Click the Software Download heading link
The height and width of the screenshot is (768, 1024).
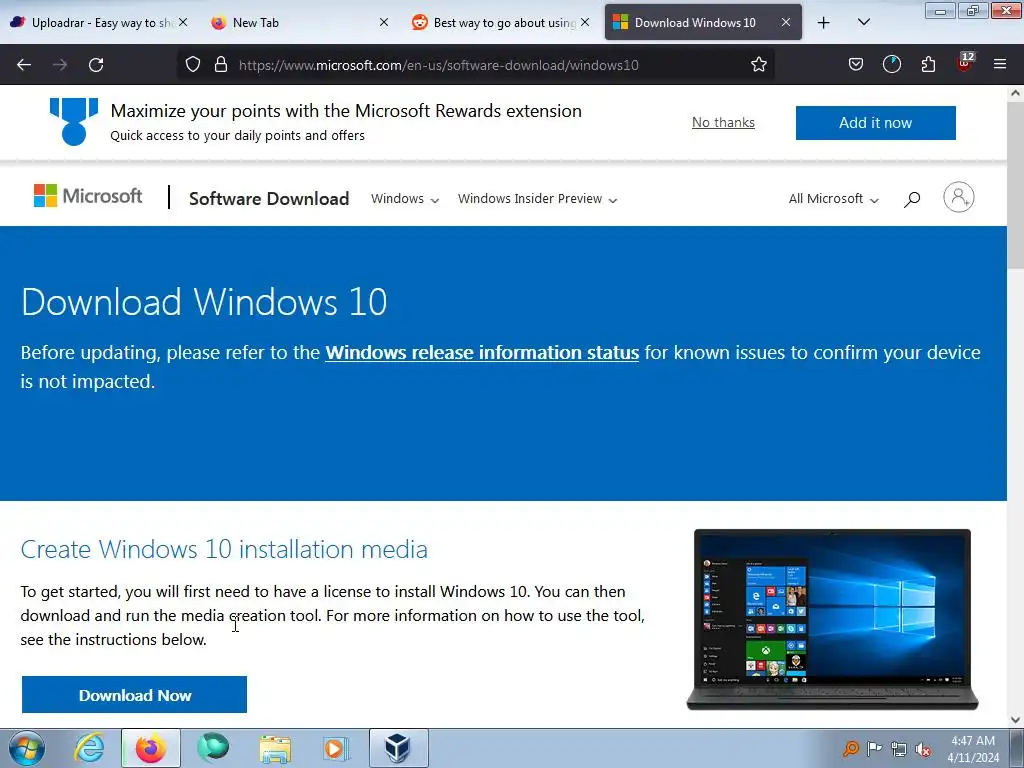[x=269, y=199]
